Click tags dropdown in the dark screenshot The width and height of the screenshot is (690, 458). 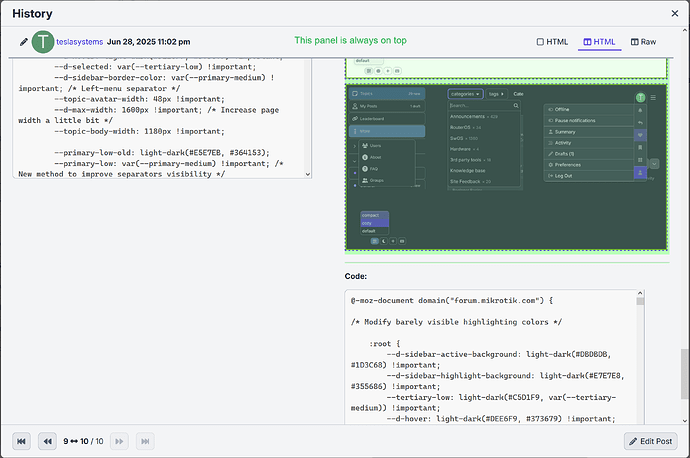[x=496, y=93]
